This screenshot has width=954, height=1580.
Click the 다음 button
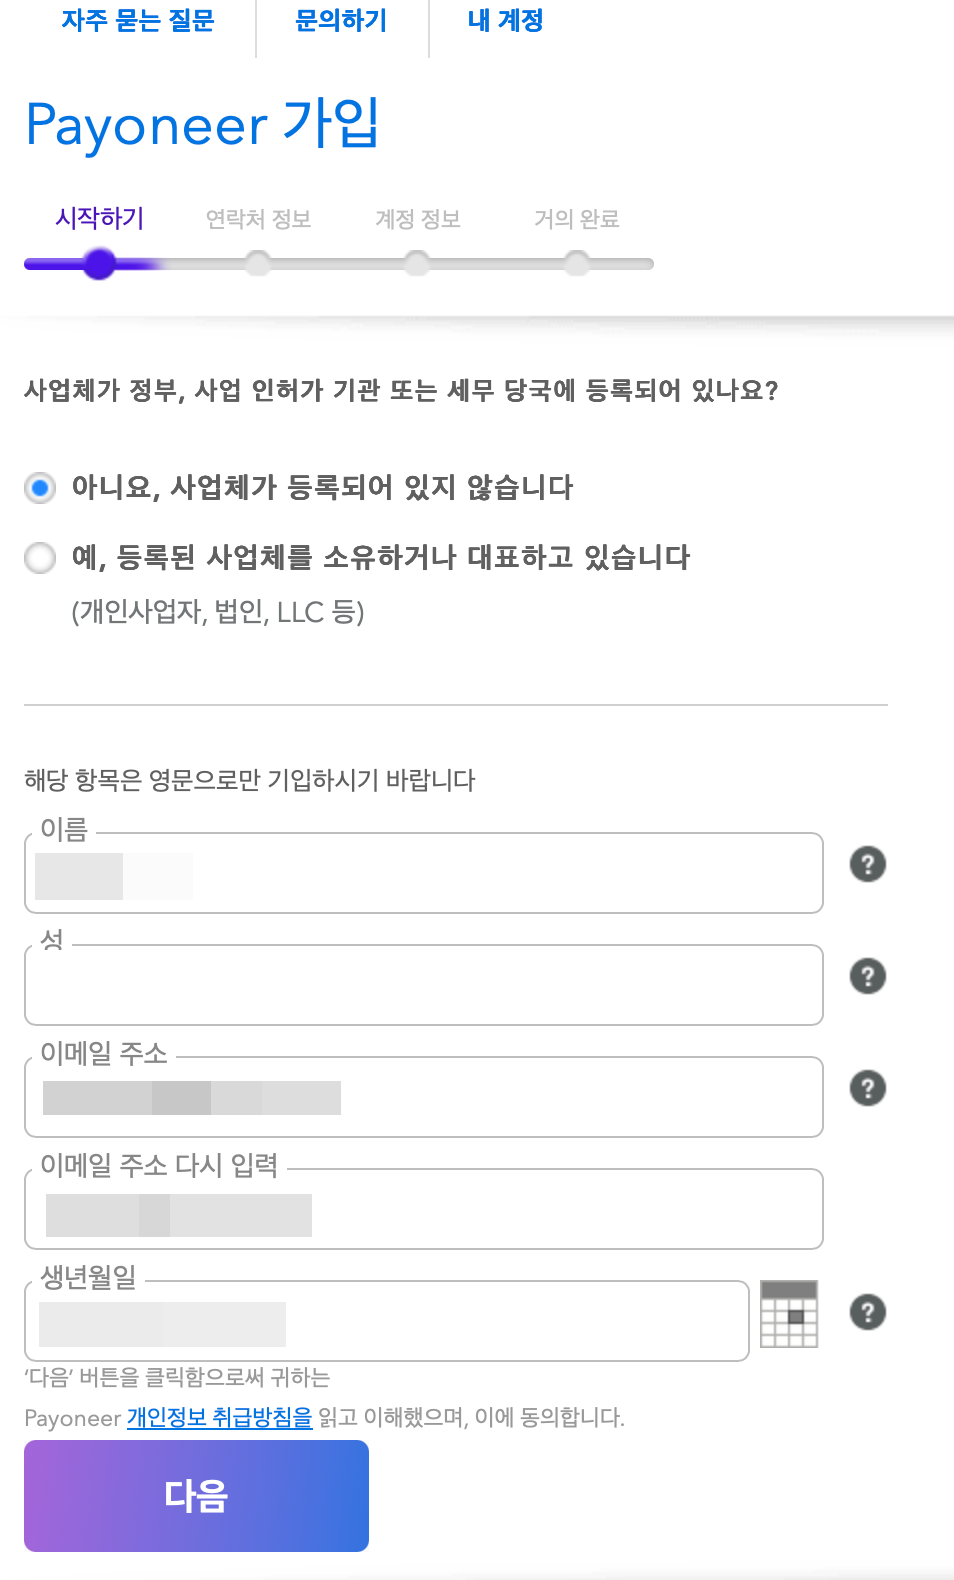[x=196, y=1496]
